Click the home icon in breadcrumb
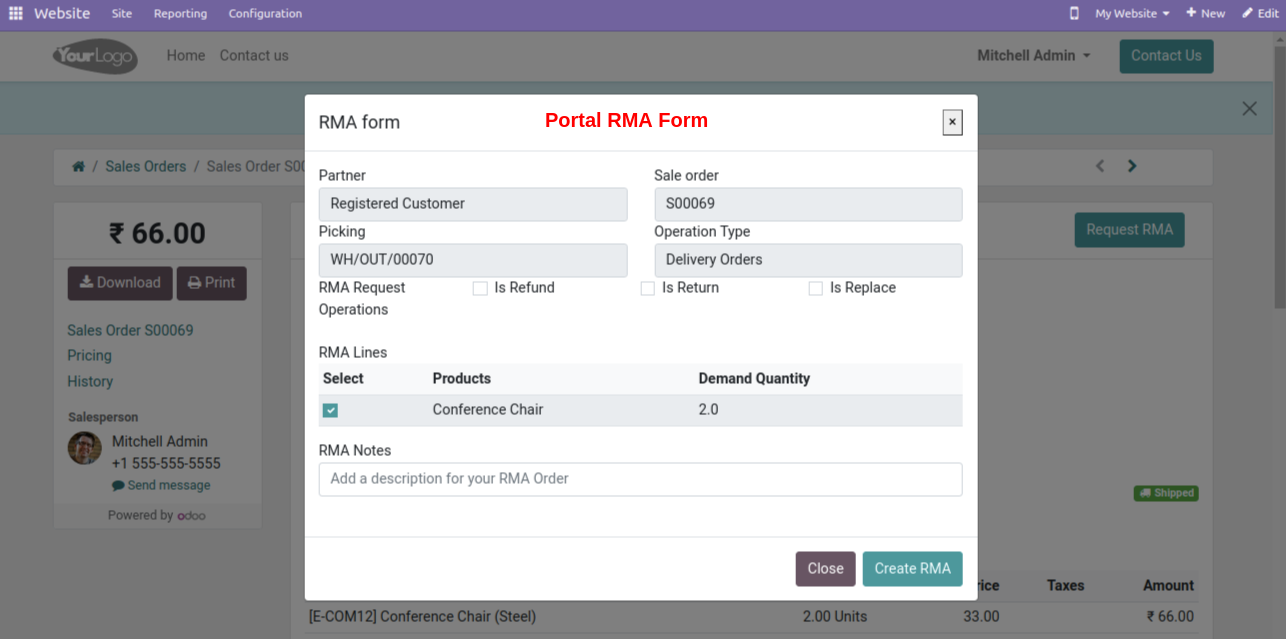 tap(78, 167)
